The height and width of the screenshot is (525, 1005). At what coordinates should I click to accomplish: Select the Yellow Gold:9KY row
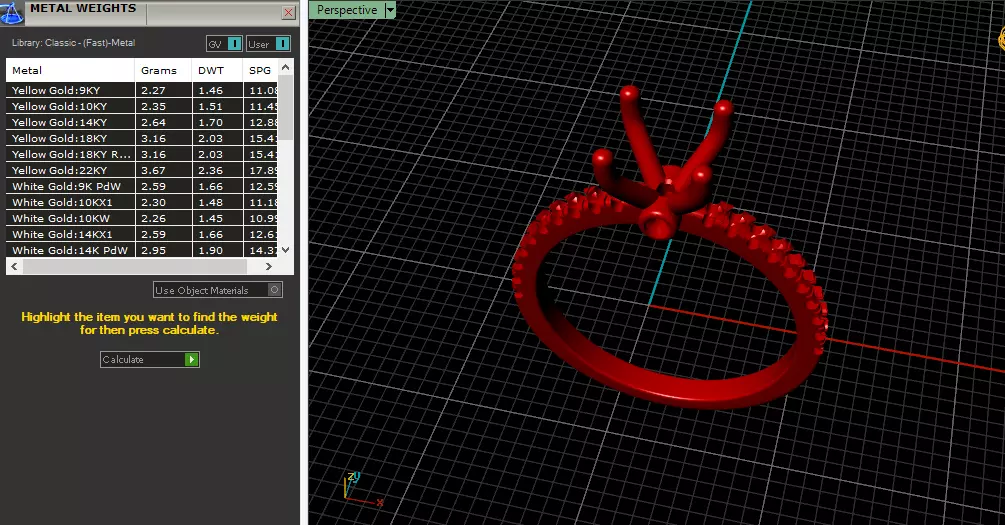click(142, 90)
